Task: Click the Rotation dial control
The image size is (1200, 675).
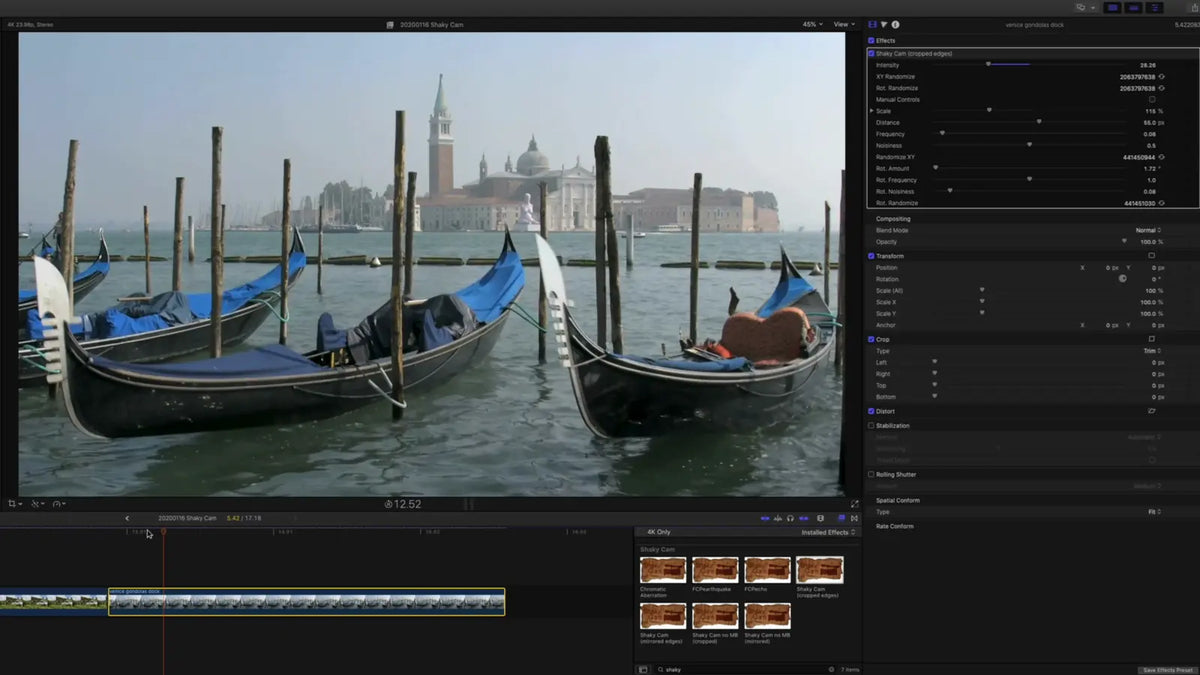Action: [x=1122, y=279]
